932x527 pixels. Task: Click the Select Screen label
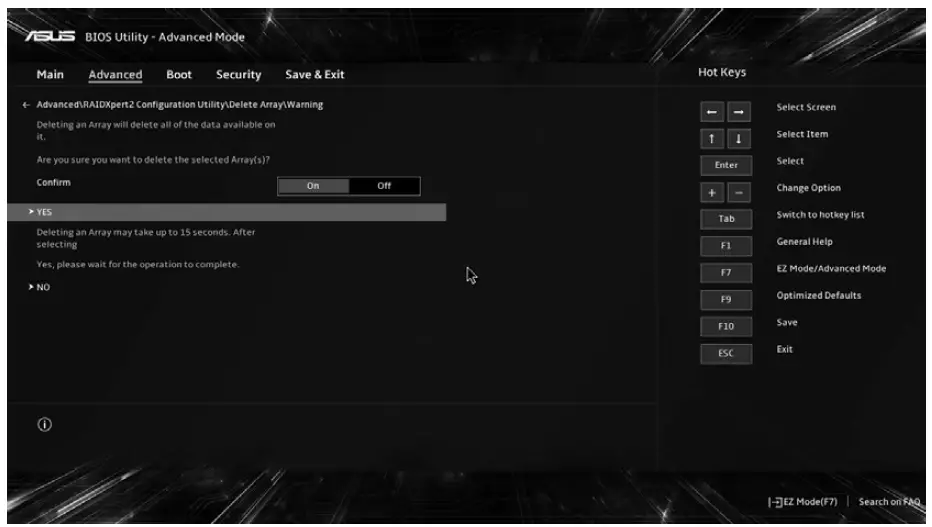click(806, 107)
